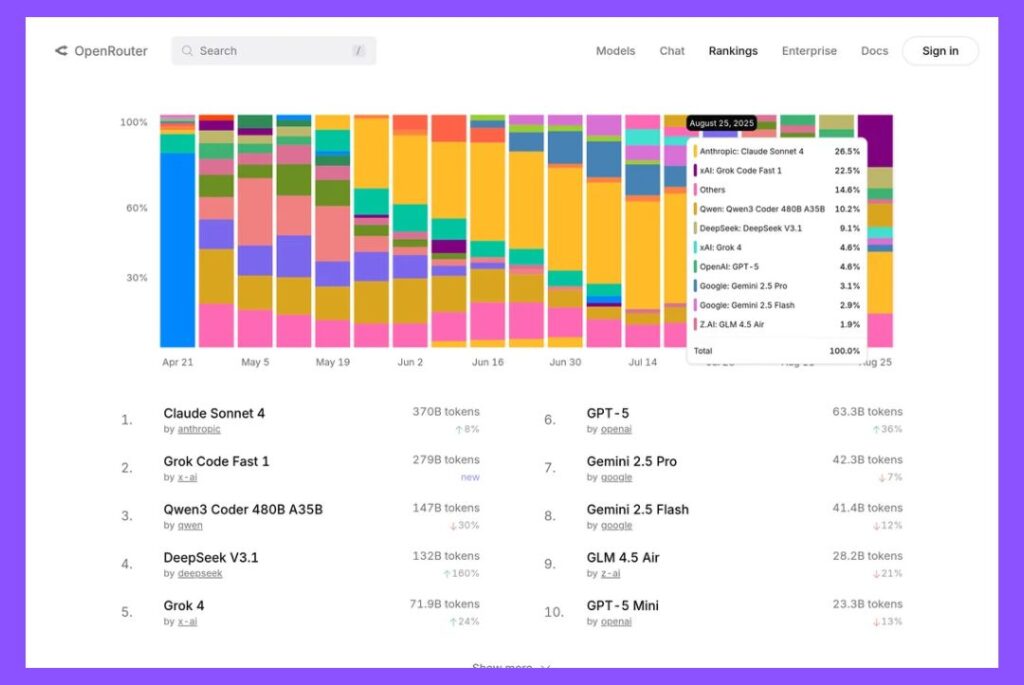1024x685 pixels.
Task: Click the 42.3B tokens value
Action: pos(867,460)
